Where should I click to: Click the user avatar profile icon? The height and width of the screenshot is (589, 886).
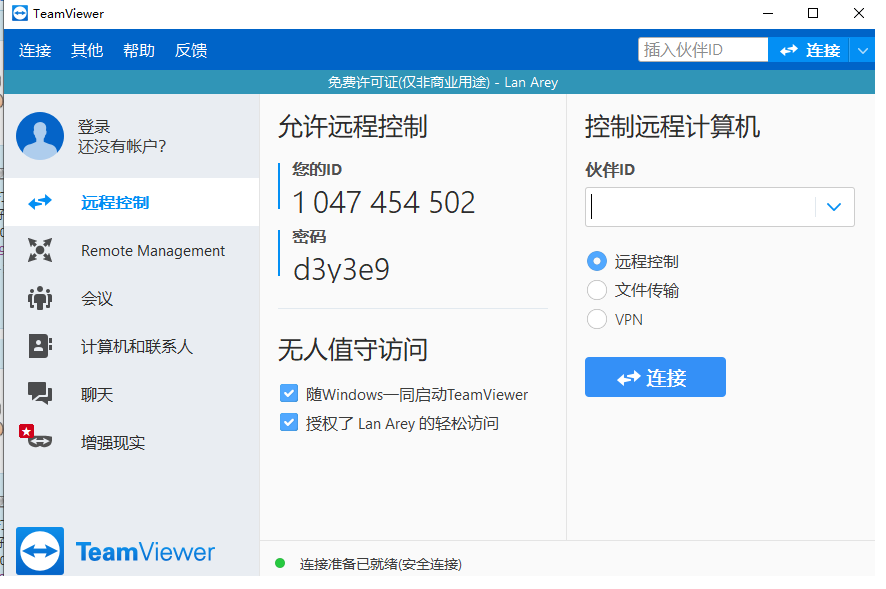40,136
